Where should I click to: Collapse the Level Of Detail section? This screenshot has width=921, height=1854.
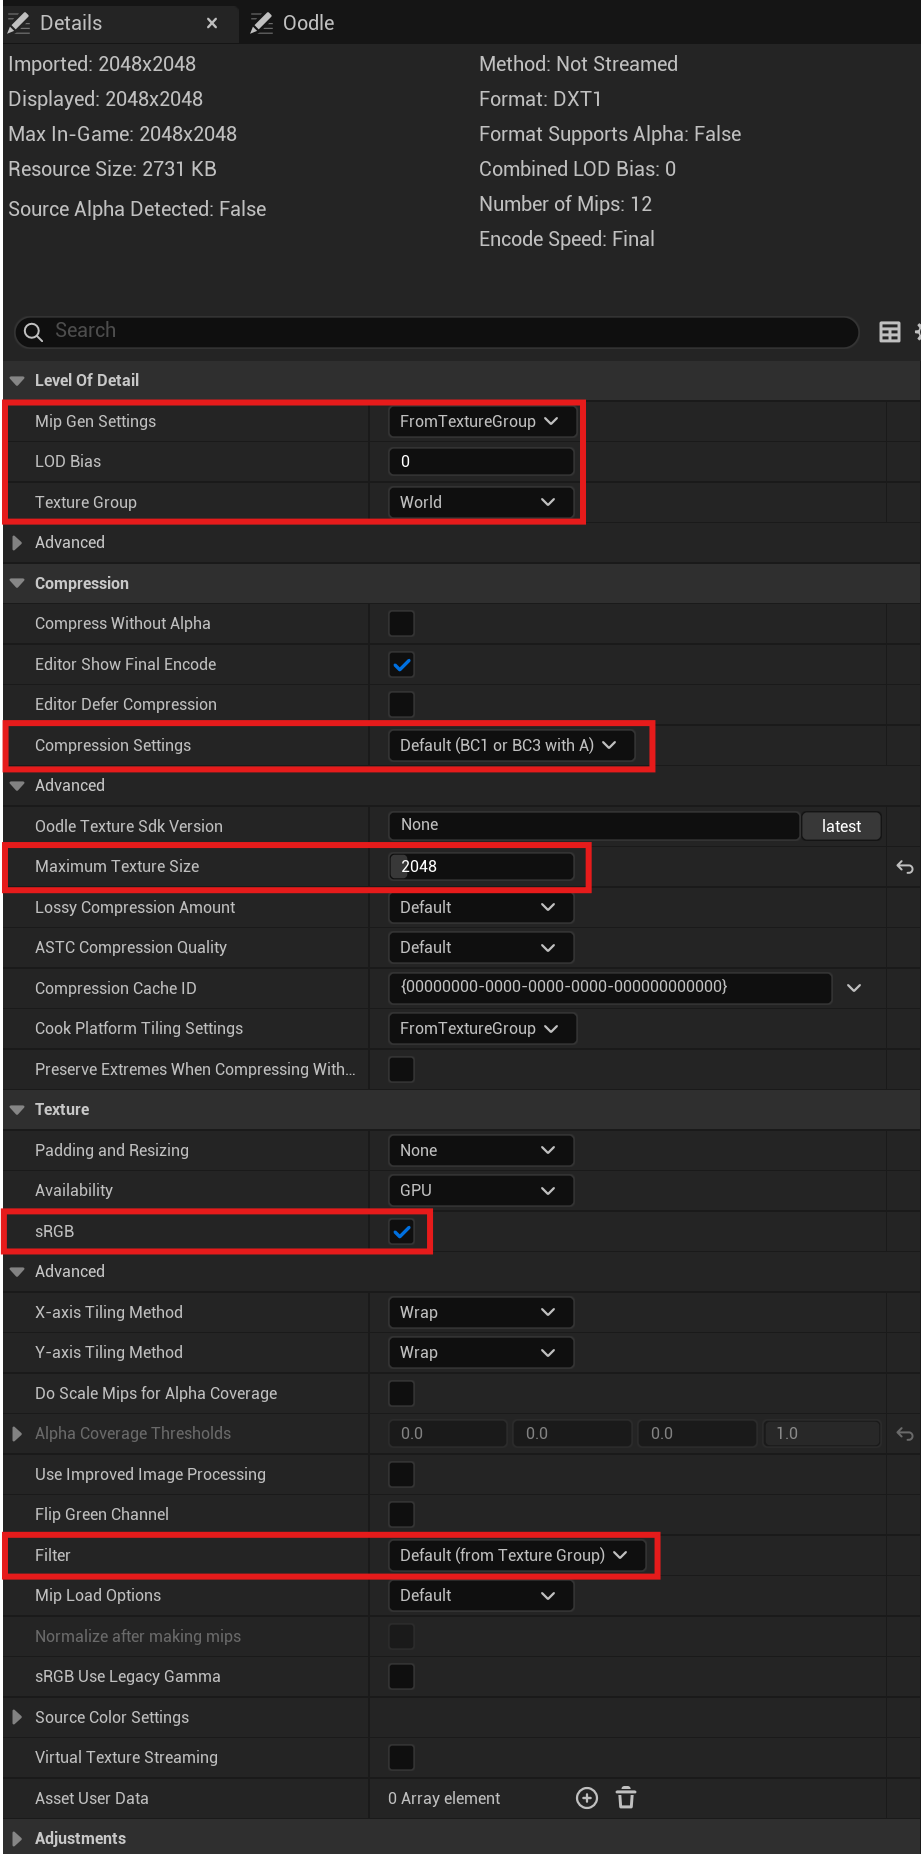click(17, 381)
